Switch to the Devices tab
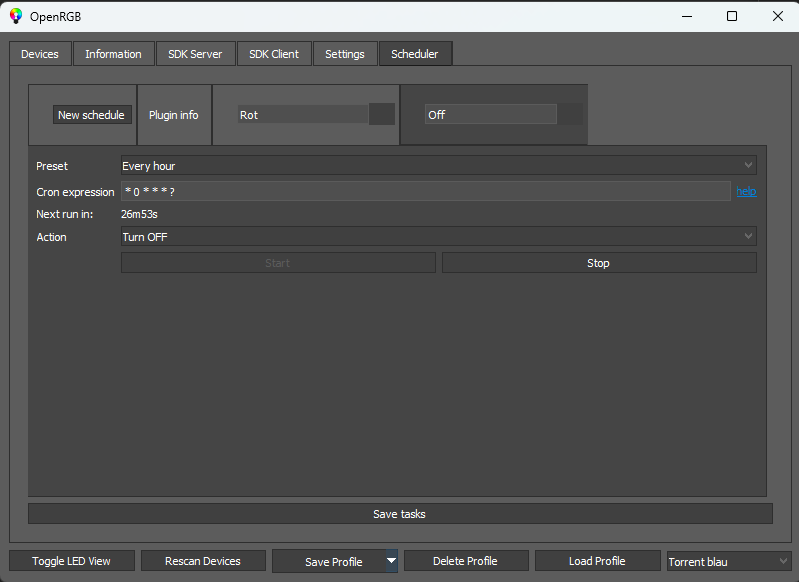The image size is (799, 582). (40, 54)
